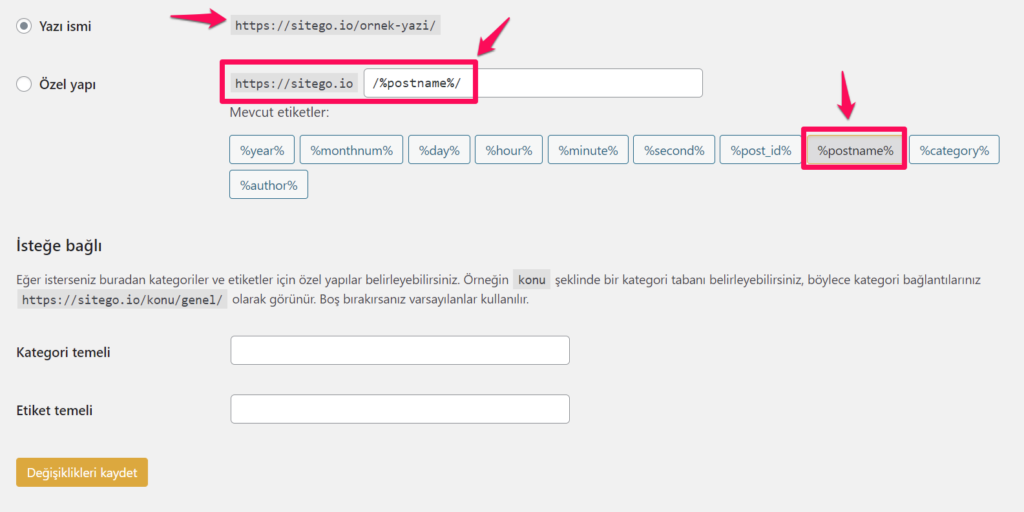Add the %hour% tag
Image resolution: width=1024 pixels, height=512 pixels.
[x=509, y=151]
